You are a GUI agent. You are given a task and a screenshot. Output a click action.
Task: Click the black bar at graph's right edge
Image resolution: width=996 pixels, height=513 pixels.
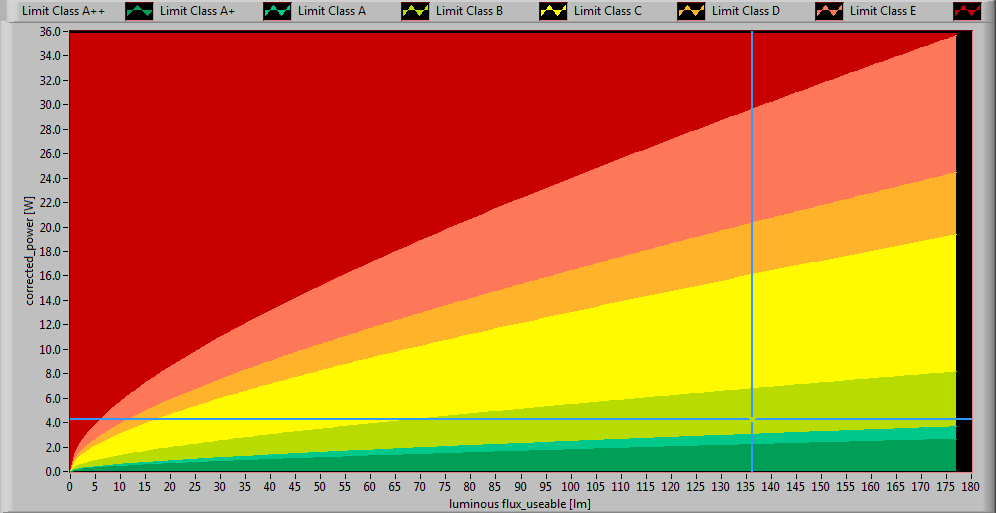pos(963,250)
